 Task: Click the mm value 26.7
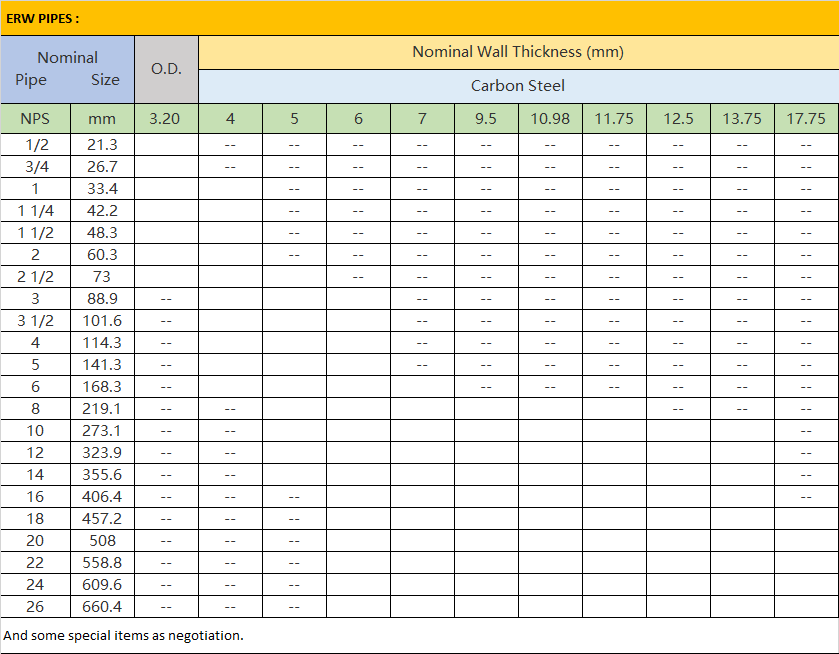(102, 166)
